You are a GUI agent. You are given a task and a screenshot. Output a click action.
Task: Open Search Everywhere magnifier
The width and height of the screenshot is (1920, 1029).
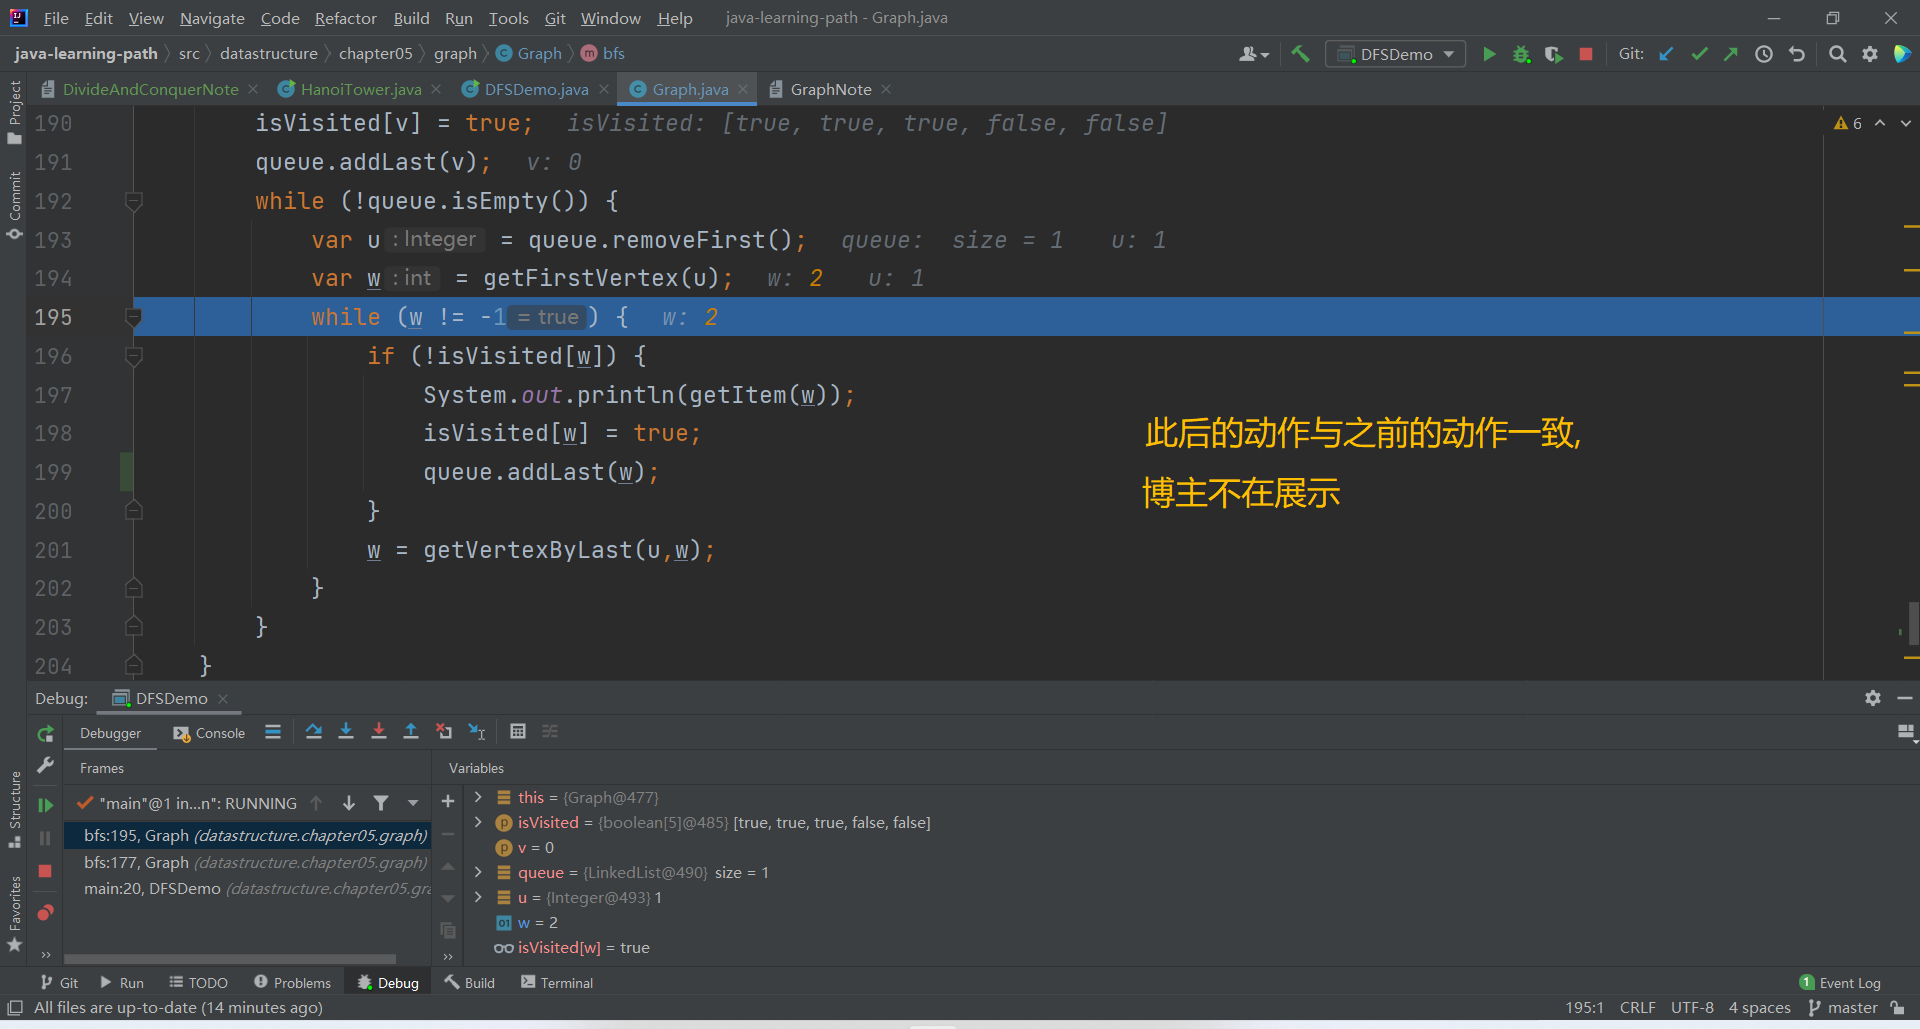coord(1837,54)
